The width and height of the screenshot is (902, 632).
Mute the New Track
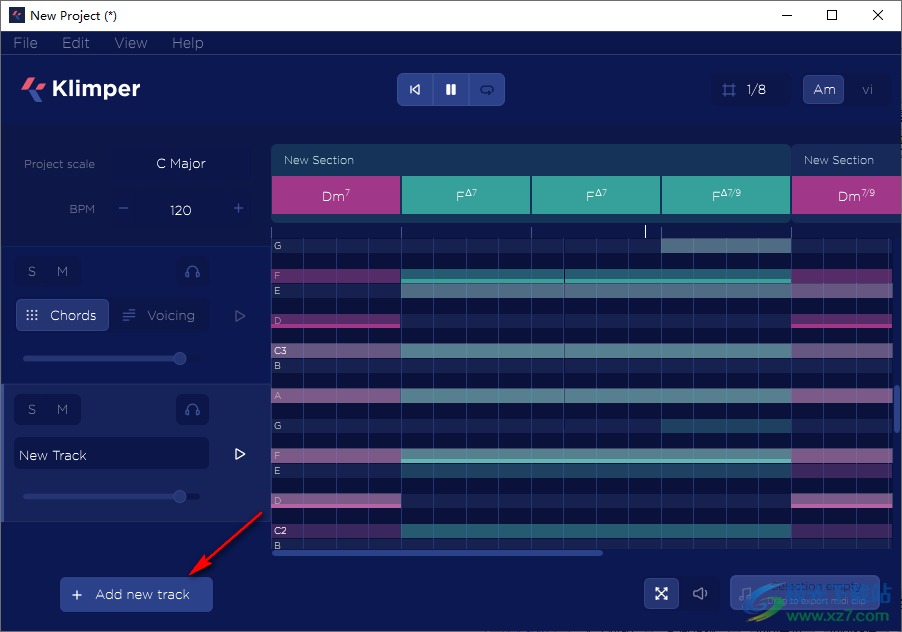[62, 409]
